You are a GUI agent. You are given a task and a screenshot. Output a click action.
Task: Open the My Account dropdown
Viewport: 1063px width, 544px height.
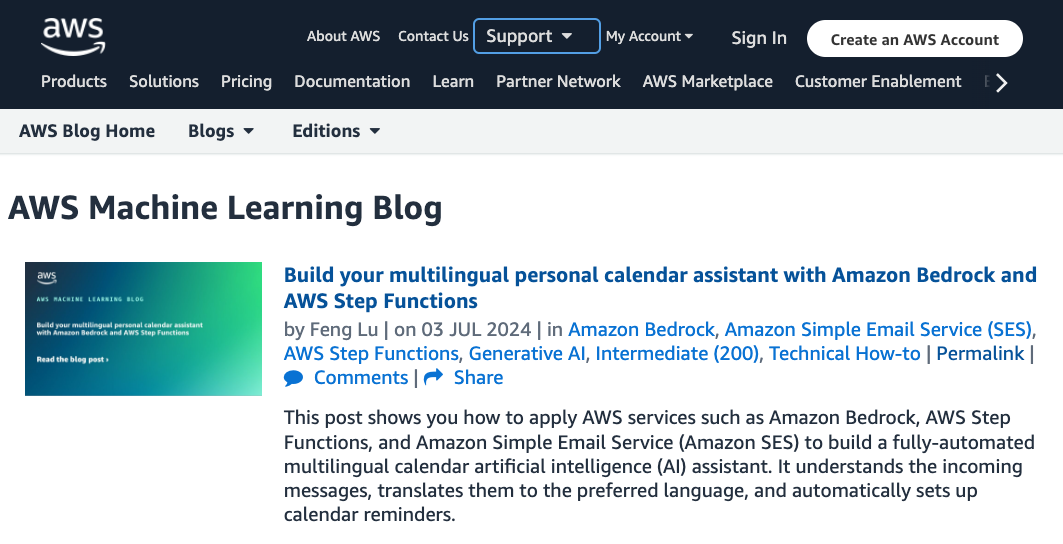(649, 37)
